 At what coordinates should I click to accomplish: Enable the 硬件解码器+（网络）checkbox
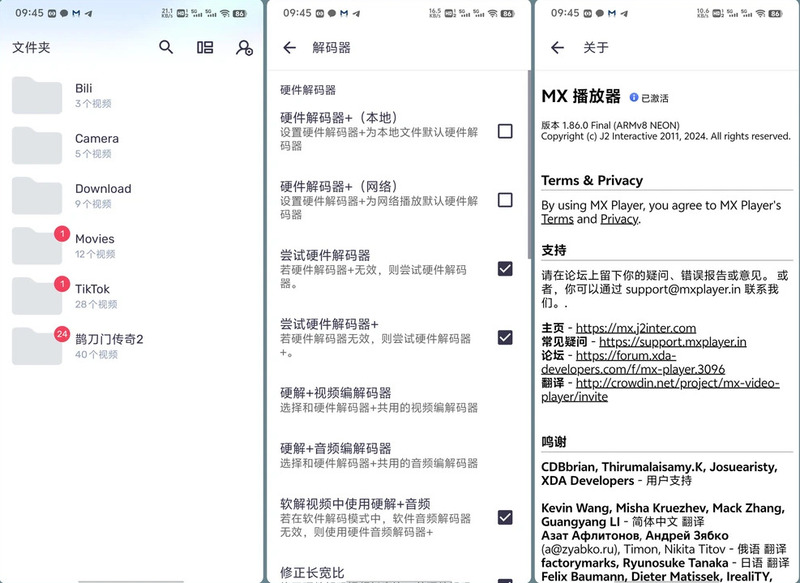click(505, 200)
